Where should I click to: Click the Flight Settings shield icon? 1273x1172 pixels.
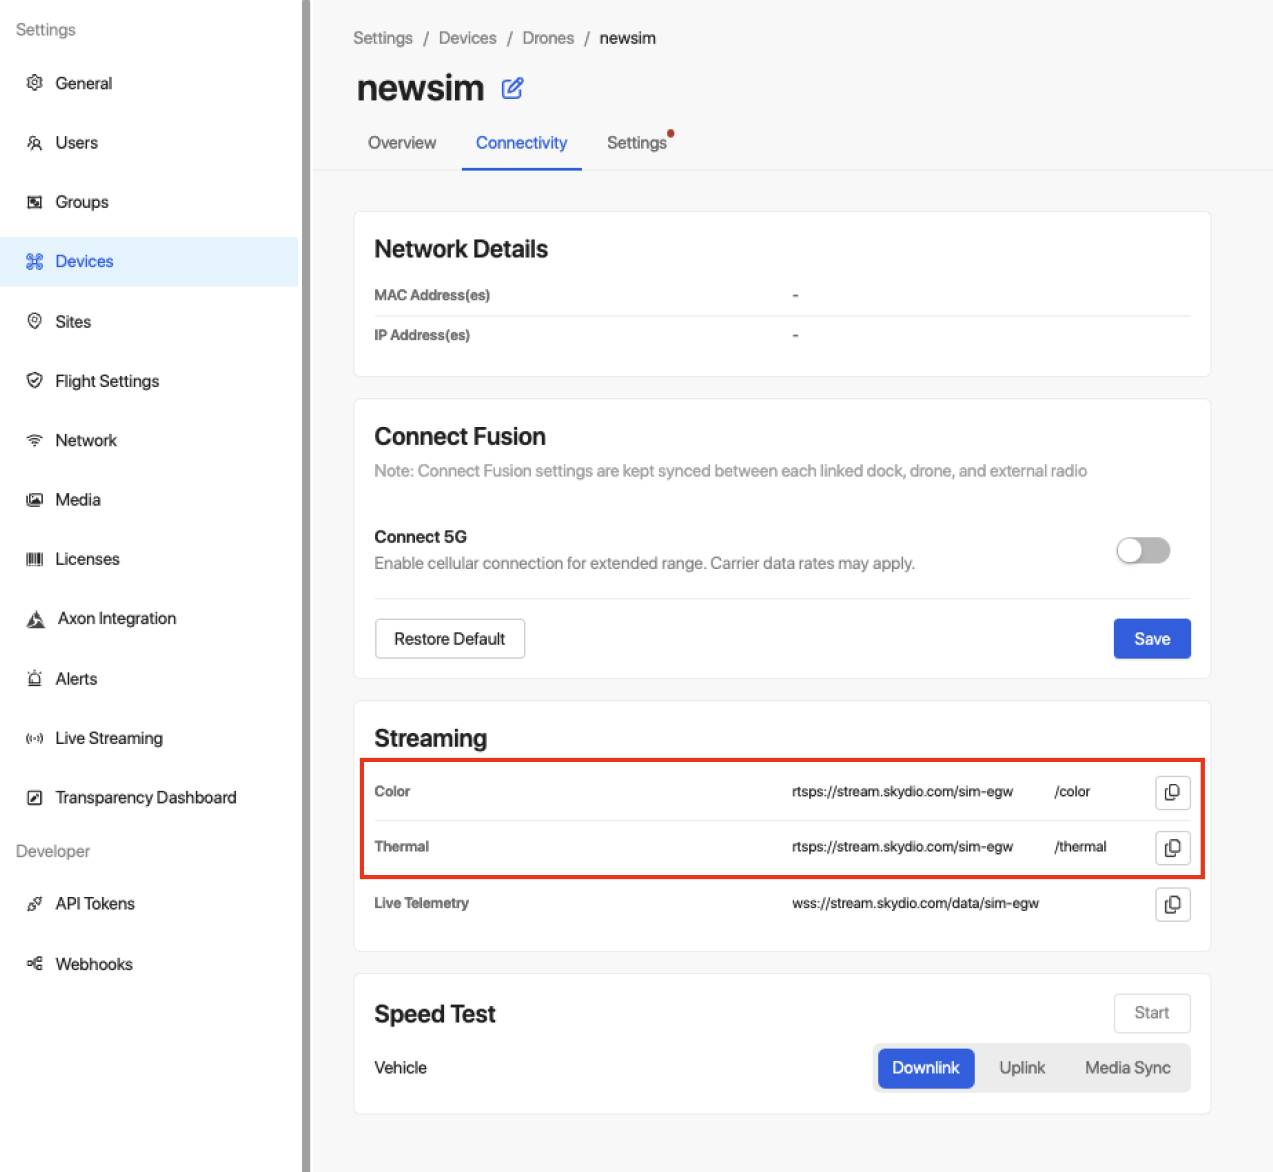[x=35, y=381]
